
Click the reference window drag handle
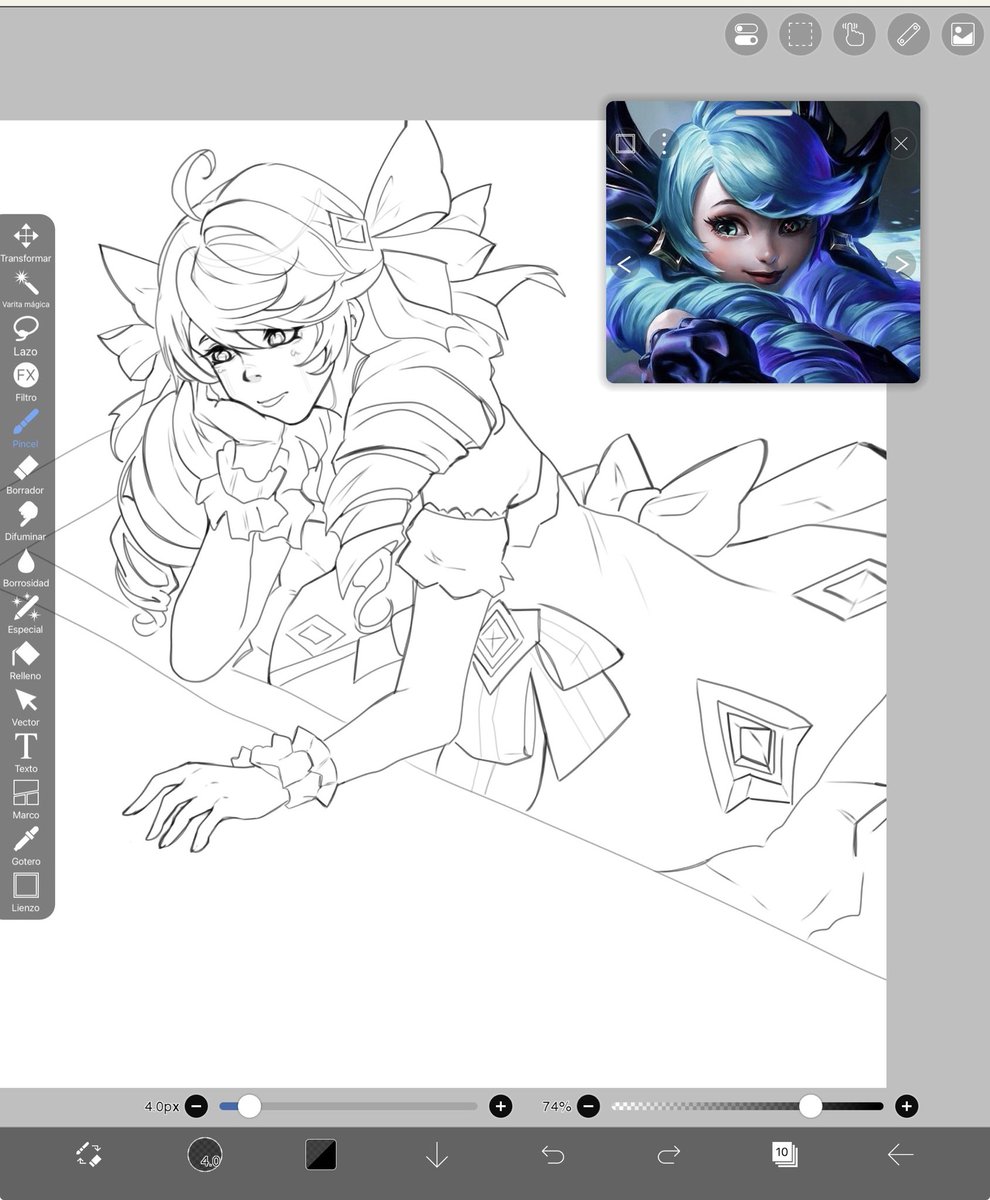point(763,112)
